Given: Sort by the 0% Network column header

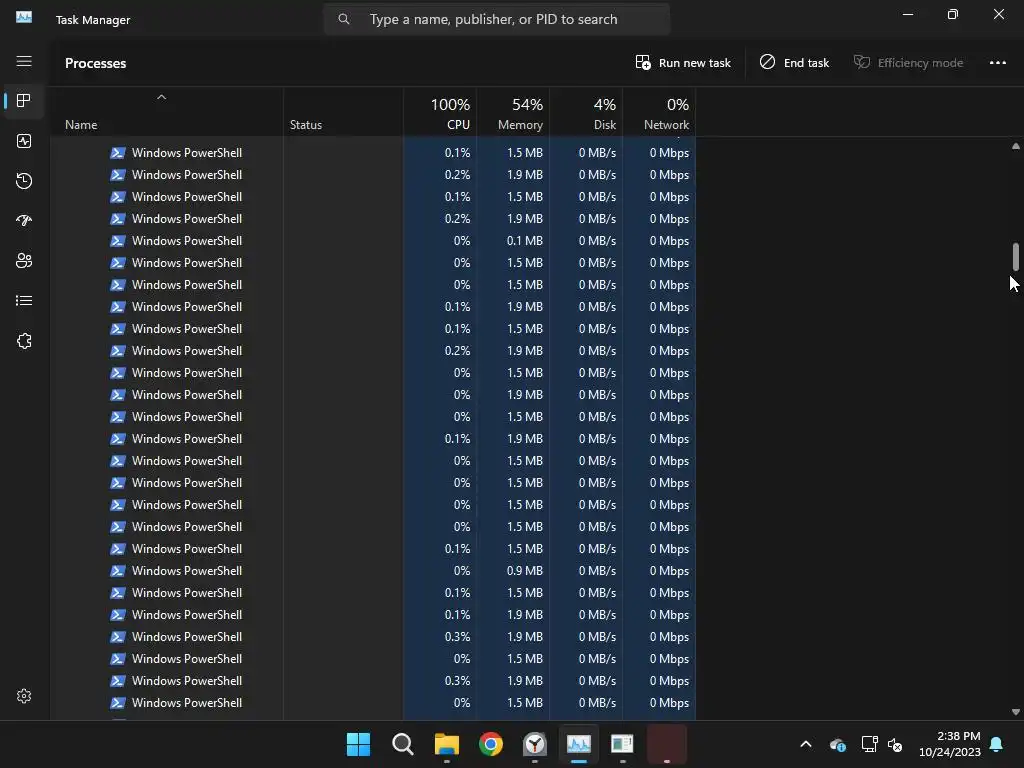Looking at the screenshot, I should point(659,113).
